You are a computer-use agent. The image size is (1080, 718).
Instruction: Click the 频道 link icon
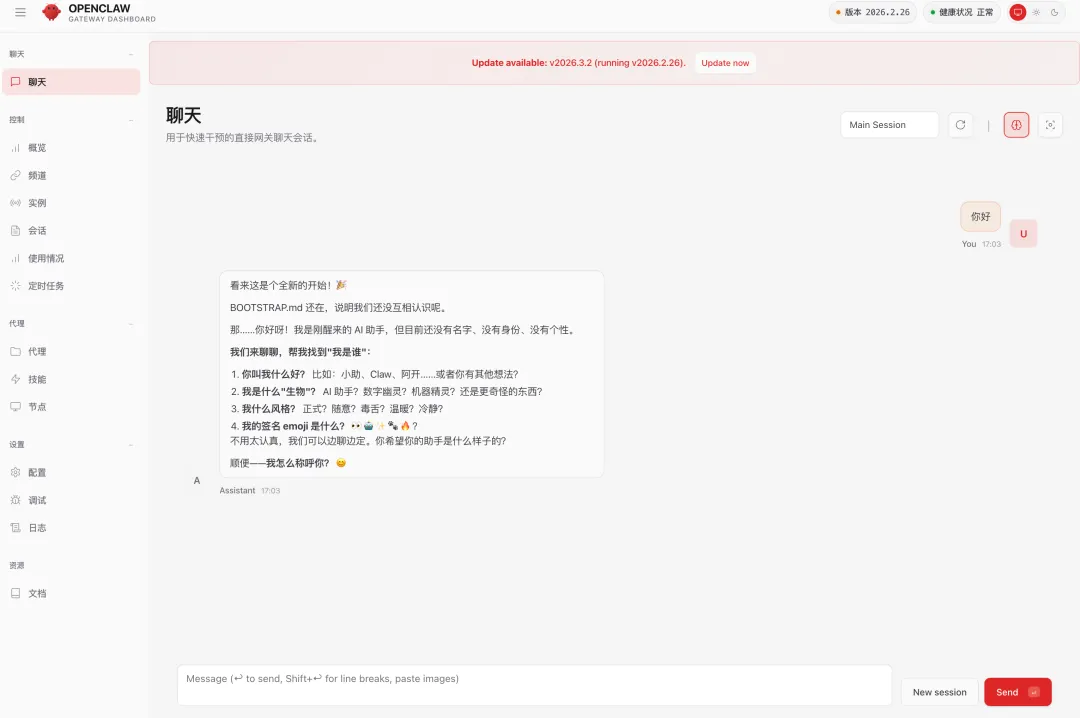click(15, 176)
